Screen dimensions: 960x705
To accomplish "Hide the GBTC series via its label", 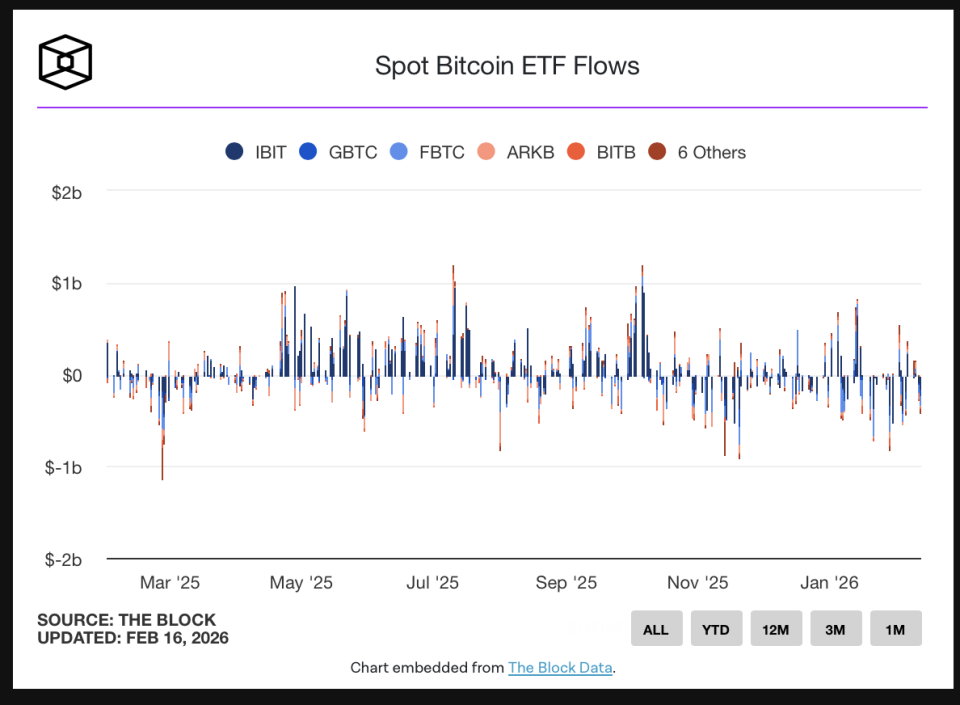I will pos(353,153).
